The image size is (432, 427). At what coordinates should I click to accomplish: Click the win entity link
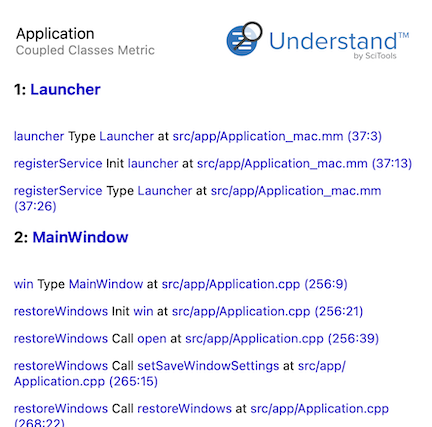[23, 284]
